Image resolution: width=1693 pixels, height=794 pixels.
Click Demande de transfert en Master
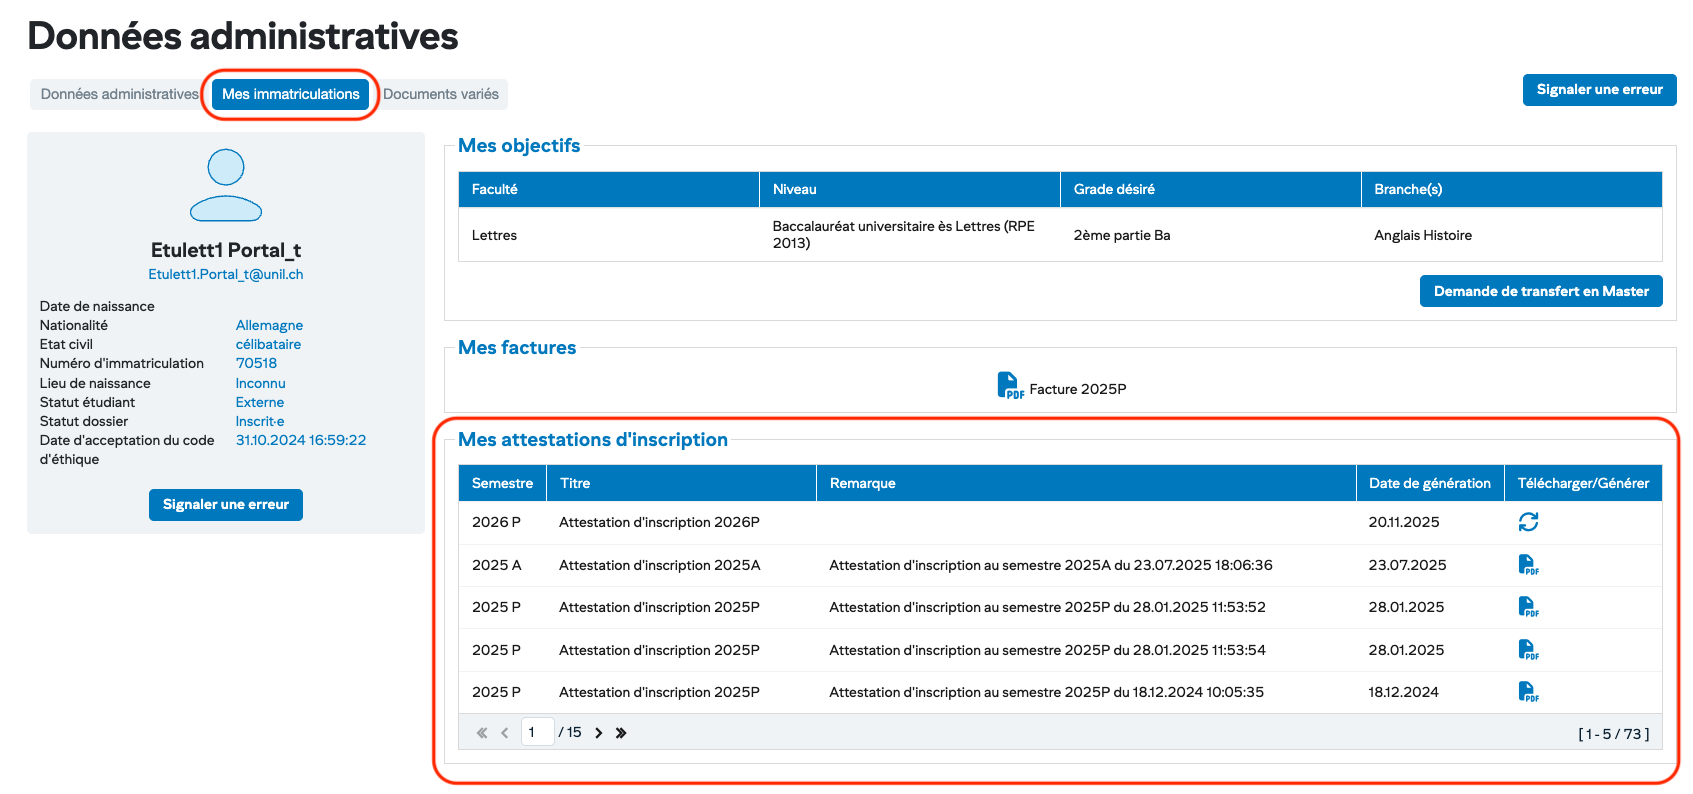coord(1541,291)
